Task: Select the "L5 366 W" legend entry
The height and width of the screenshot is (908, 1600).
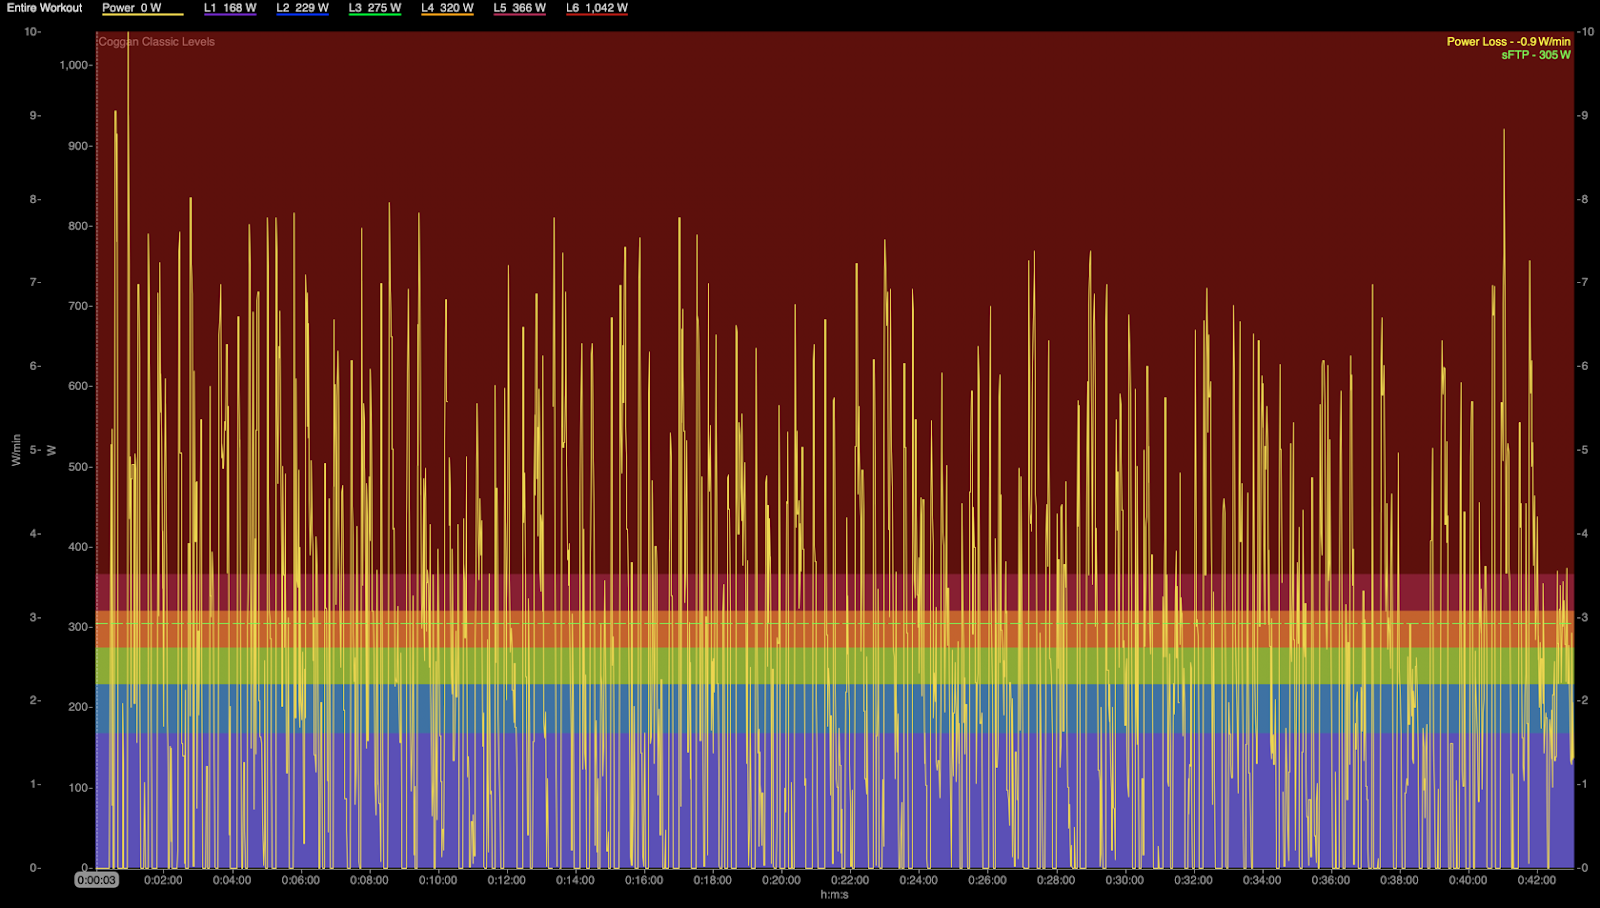Action: [x=520, y=8]
